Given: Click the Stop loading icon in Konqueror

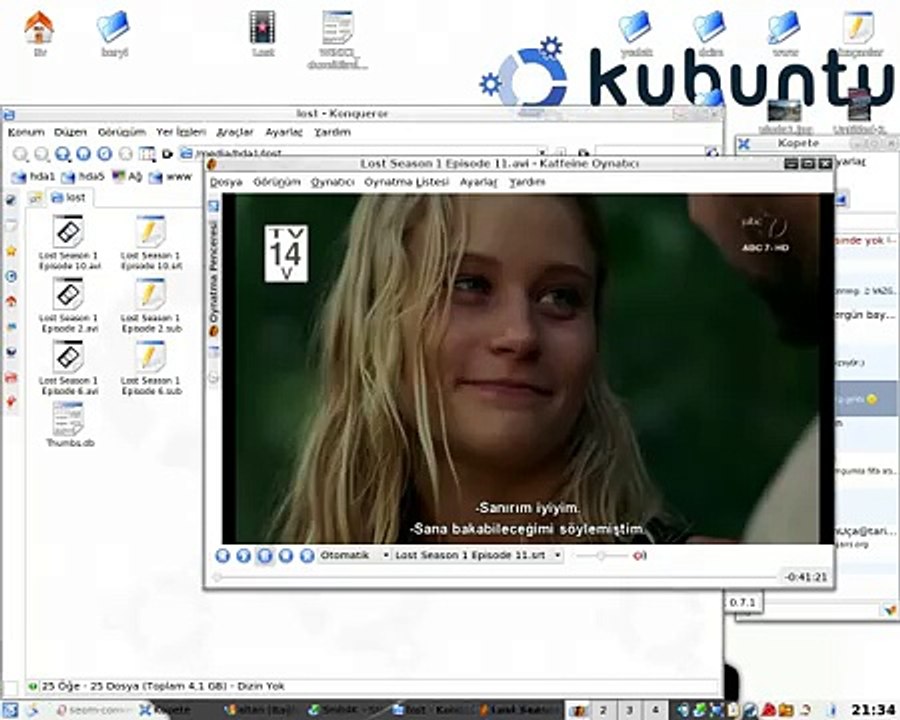Looking at the screenshot, I should [126, 154].
